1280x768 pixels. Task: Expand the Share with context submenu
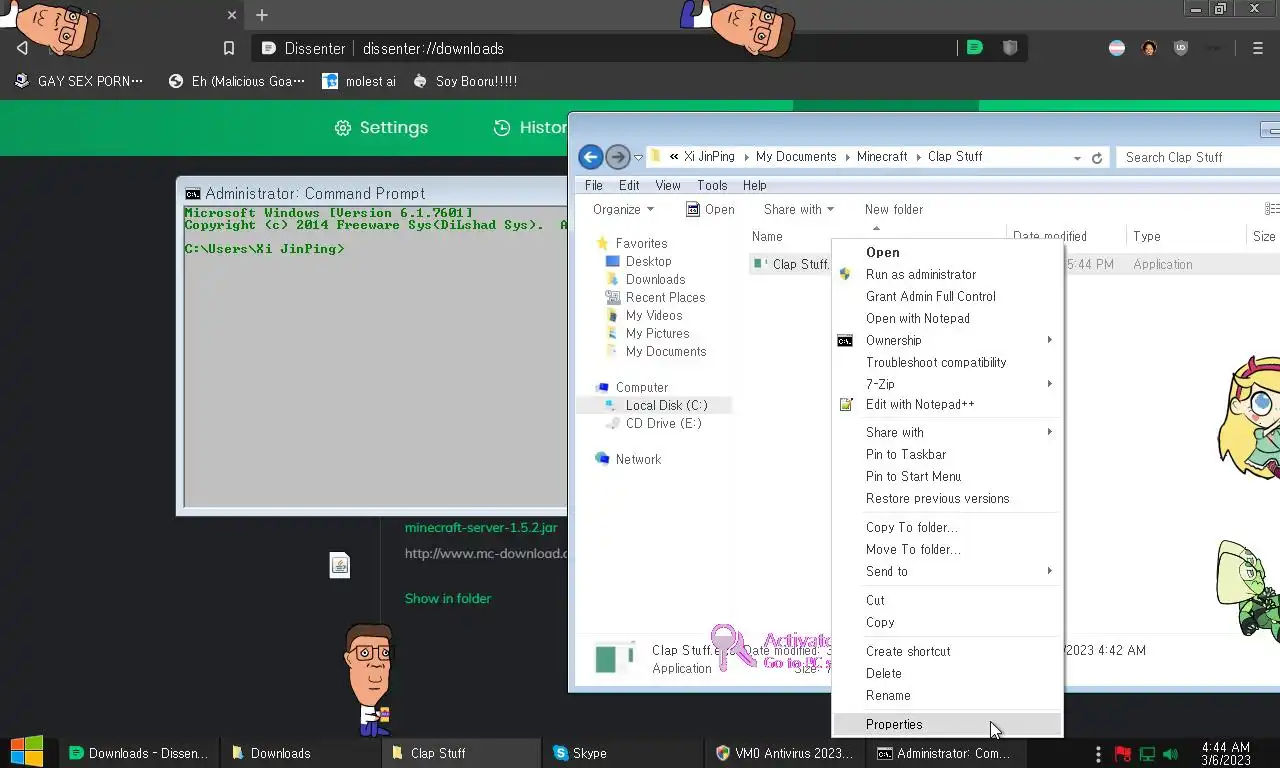coord(947,432)
